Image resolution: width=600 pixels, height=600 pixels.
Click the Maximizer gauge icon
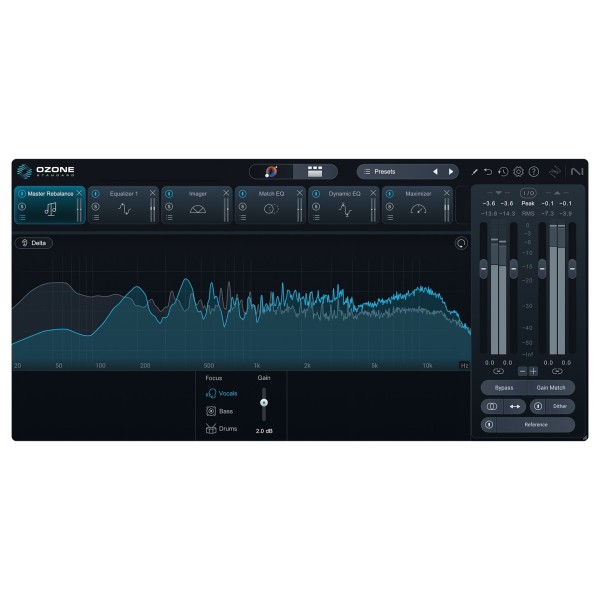(x=418, y=209)
